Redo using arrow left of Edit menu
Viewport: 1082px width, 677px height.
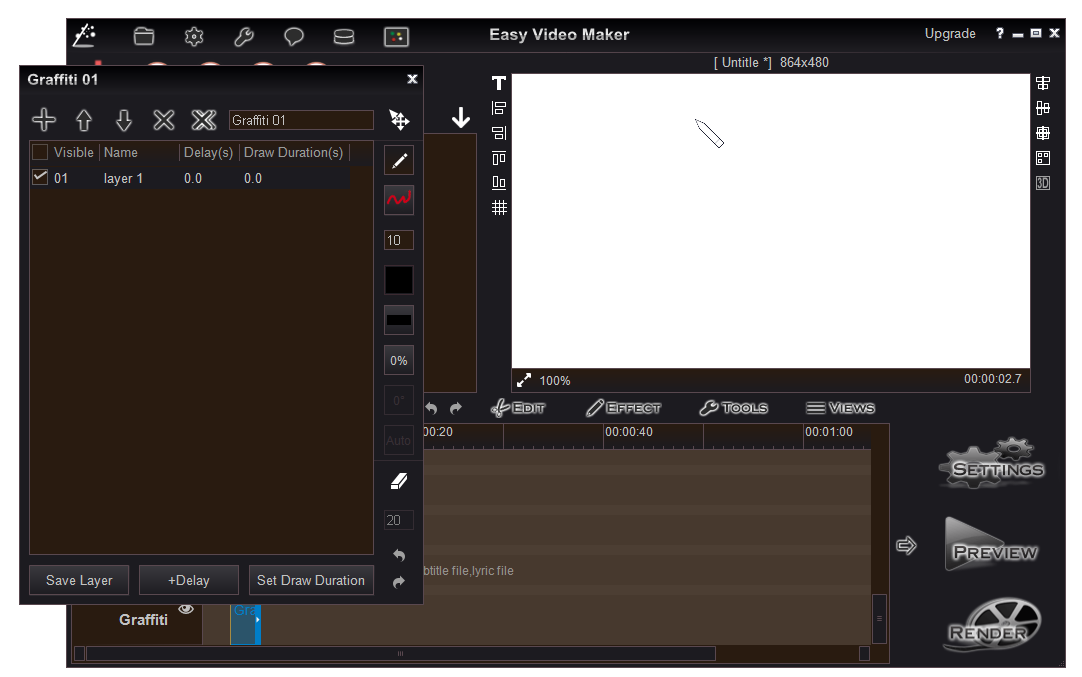[x=455, y=409]
